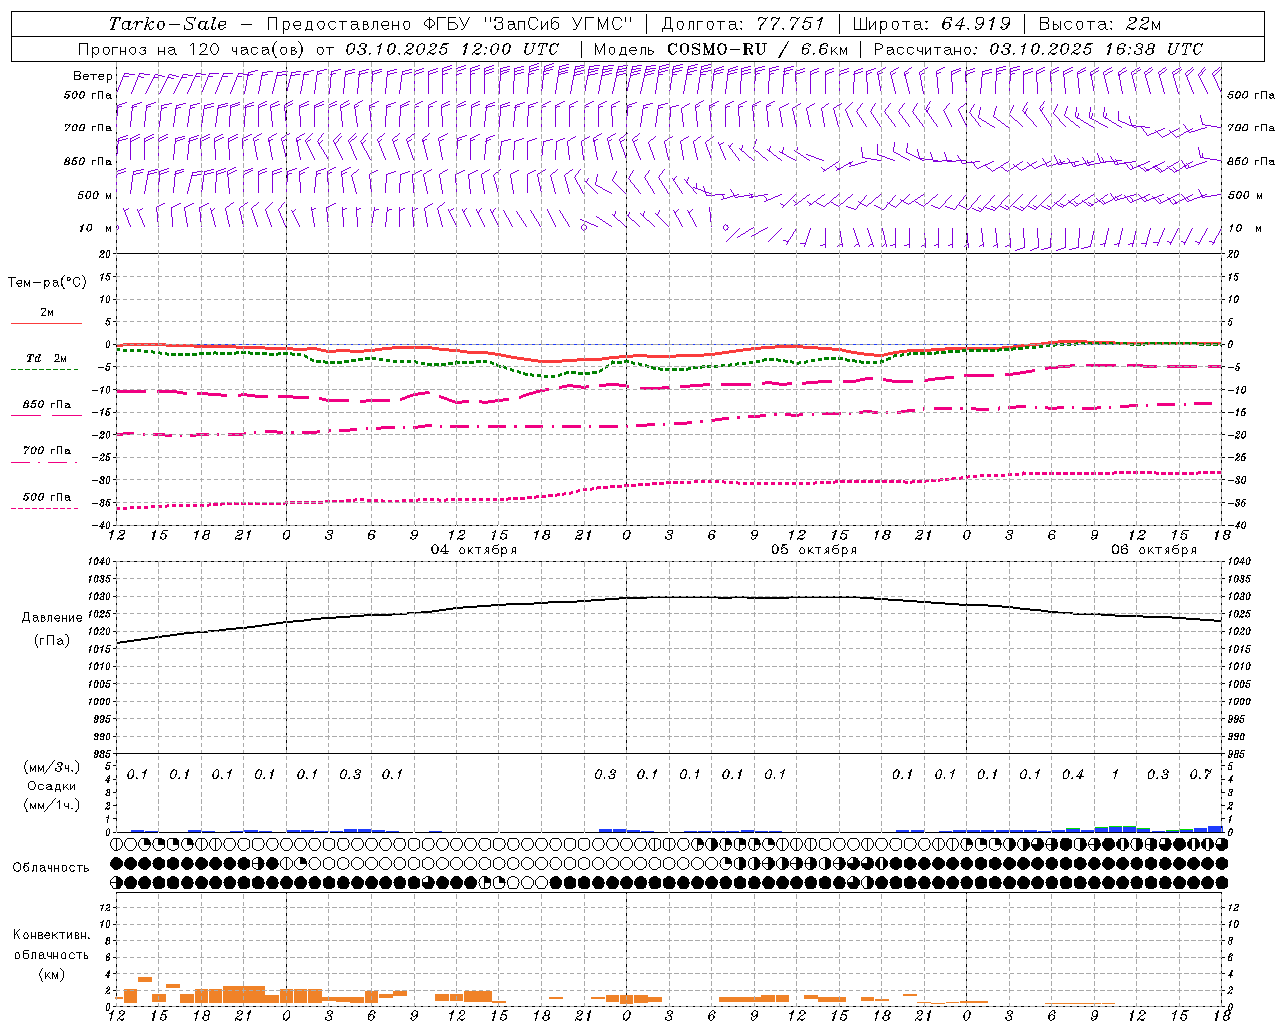Click the (мм/1ч.) unit label
The image size is (1280, 1024).
52,805
